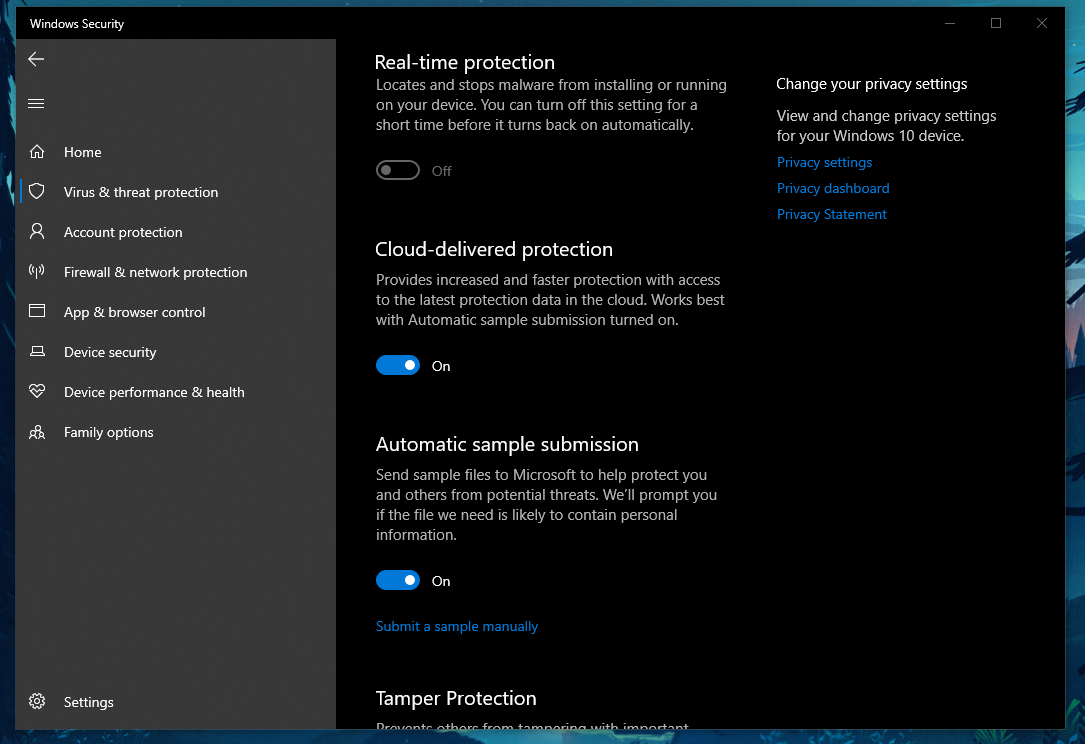Click the Home house icon

[37, 152]
